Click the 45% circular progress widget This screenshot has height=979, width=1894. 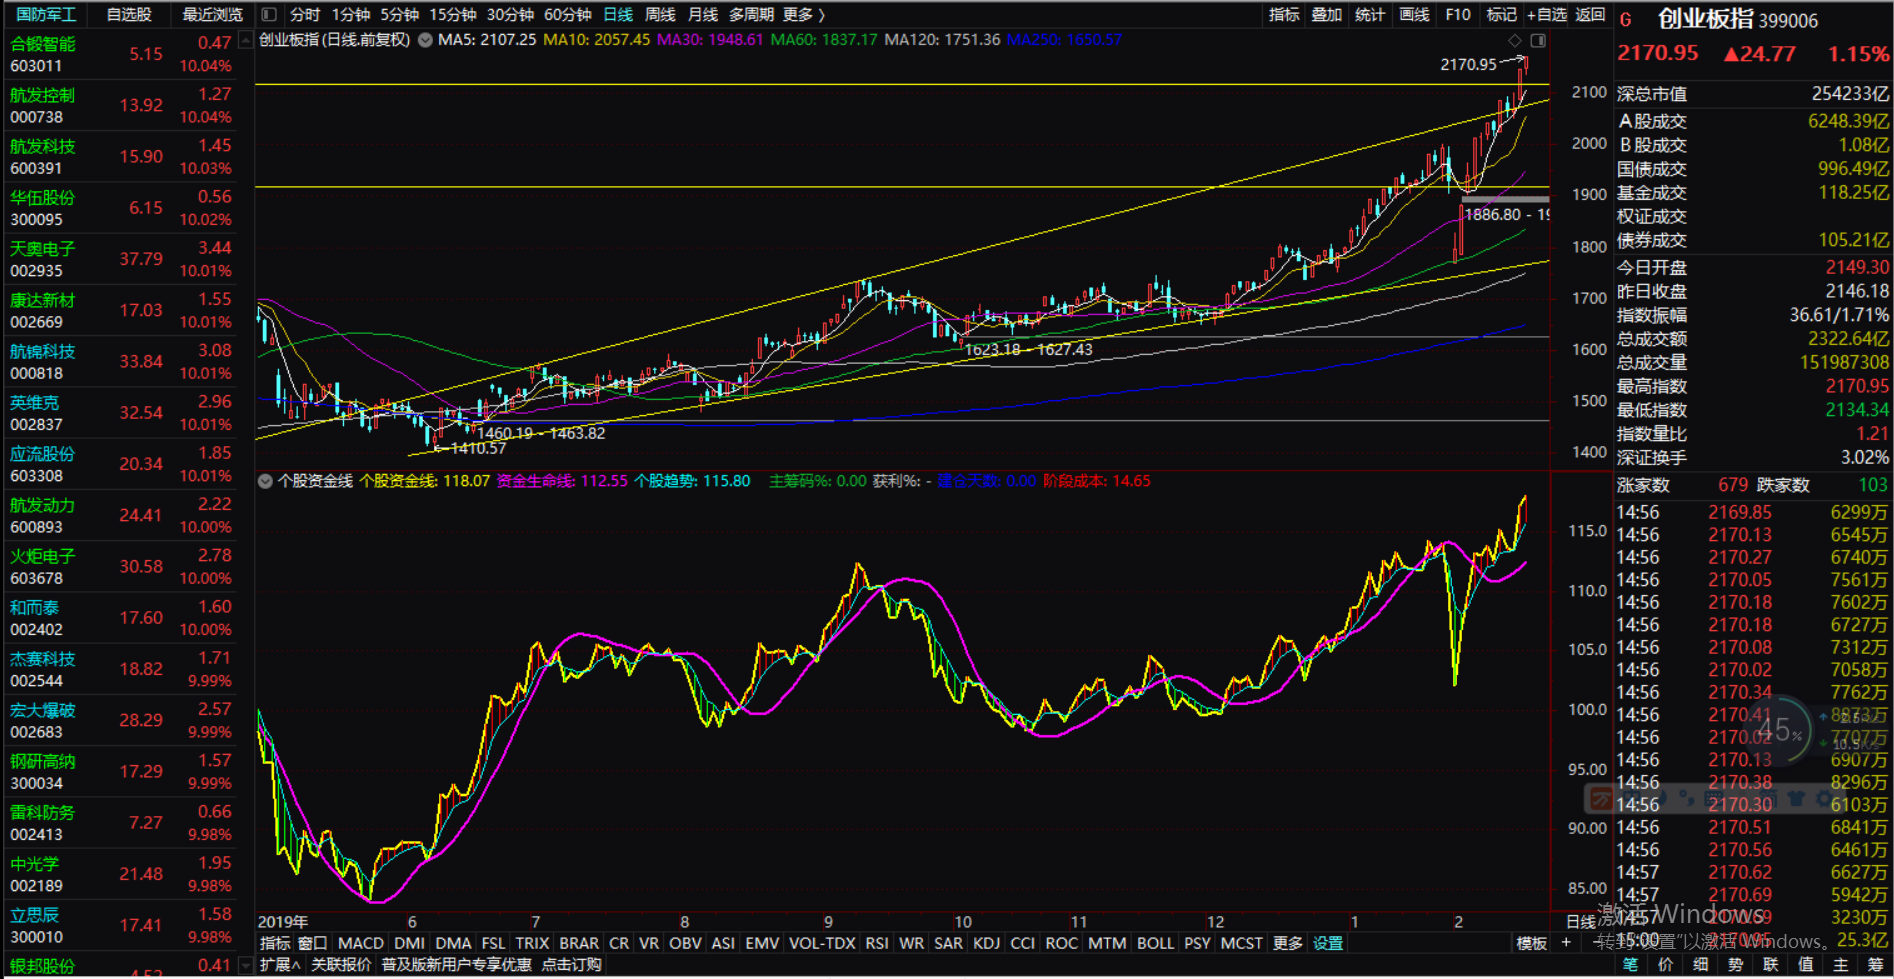(1777, 731)
